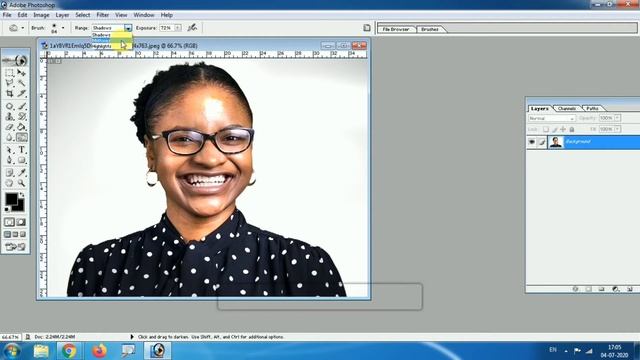Click the background color swatch
The image size is (640, 360).
20,207
